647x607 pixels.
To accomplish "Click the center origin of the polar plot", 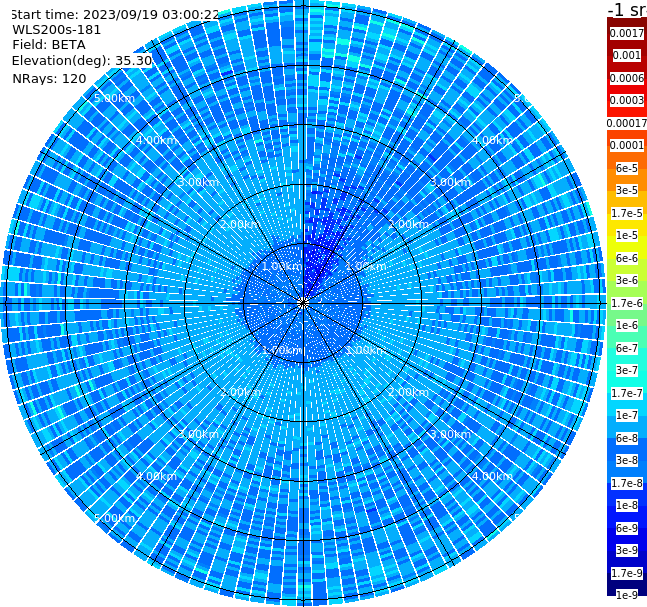I will click(303, 303).
